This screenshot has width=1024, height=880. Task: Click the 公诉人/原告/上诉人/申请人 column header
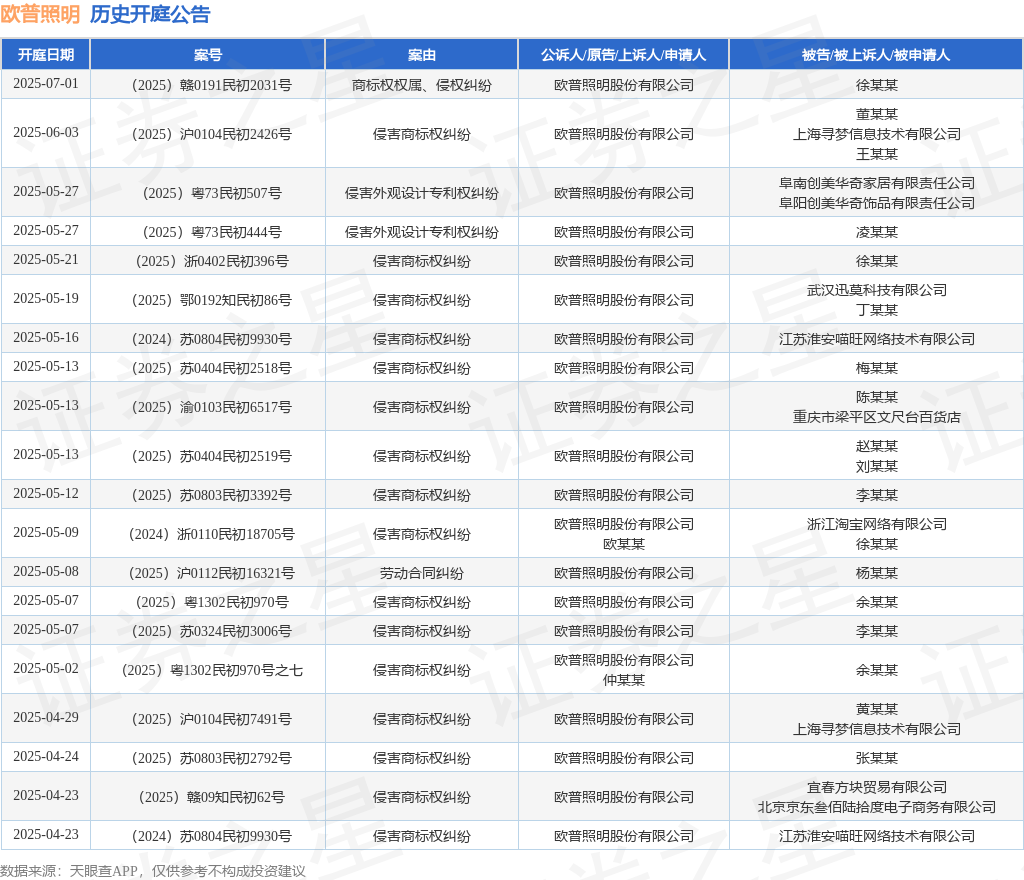pos(624,55)
